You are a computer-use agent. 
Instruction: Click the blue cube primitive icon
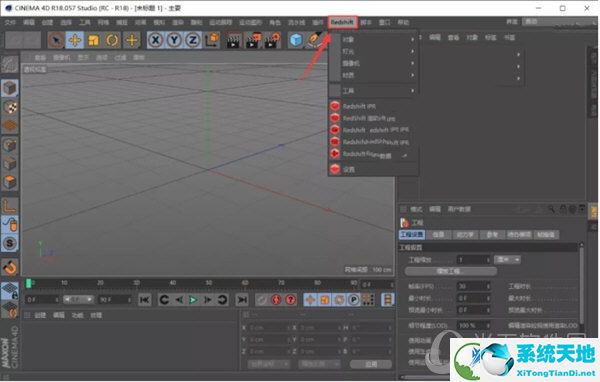coord(296,40)
